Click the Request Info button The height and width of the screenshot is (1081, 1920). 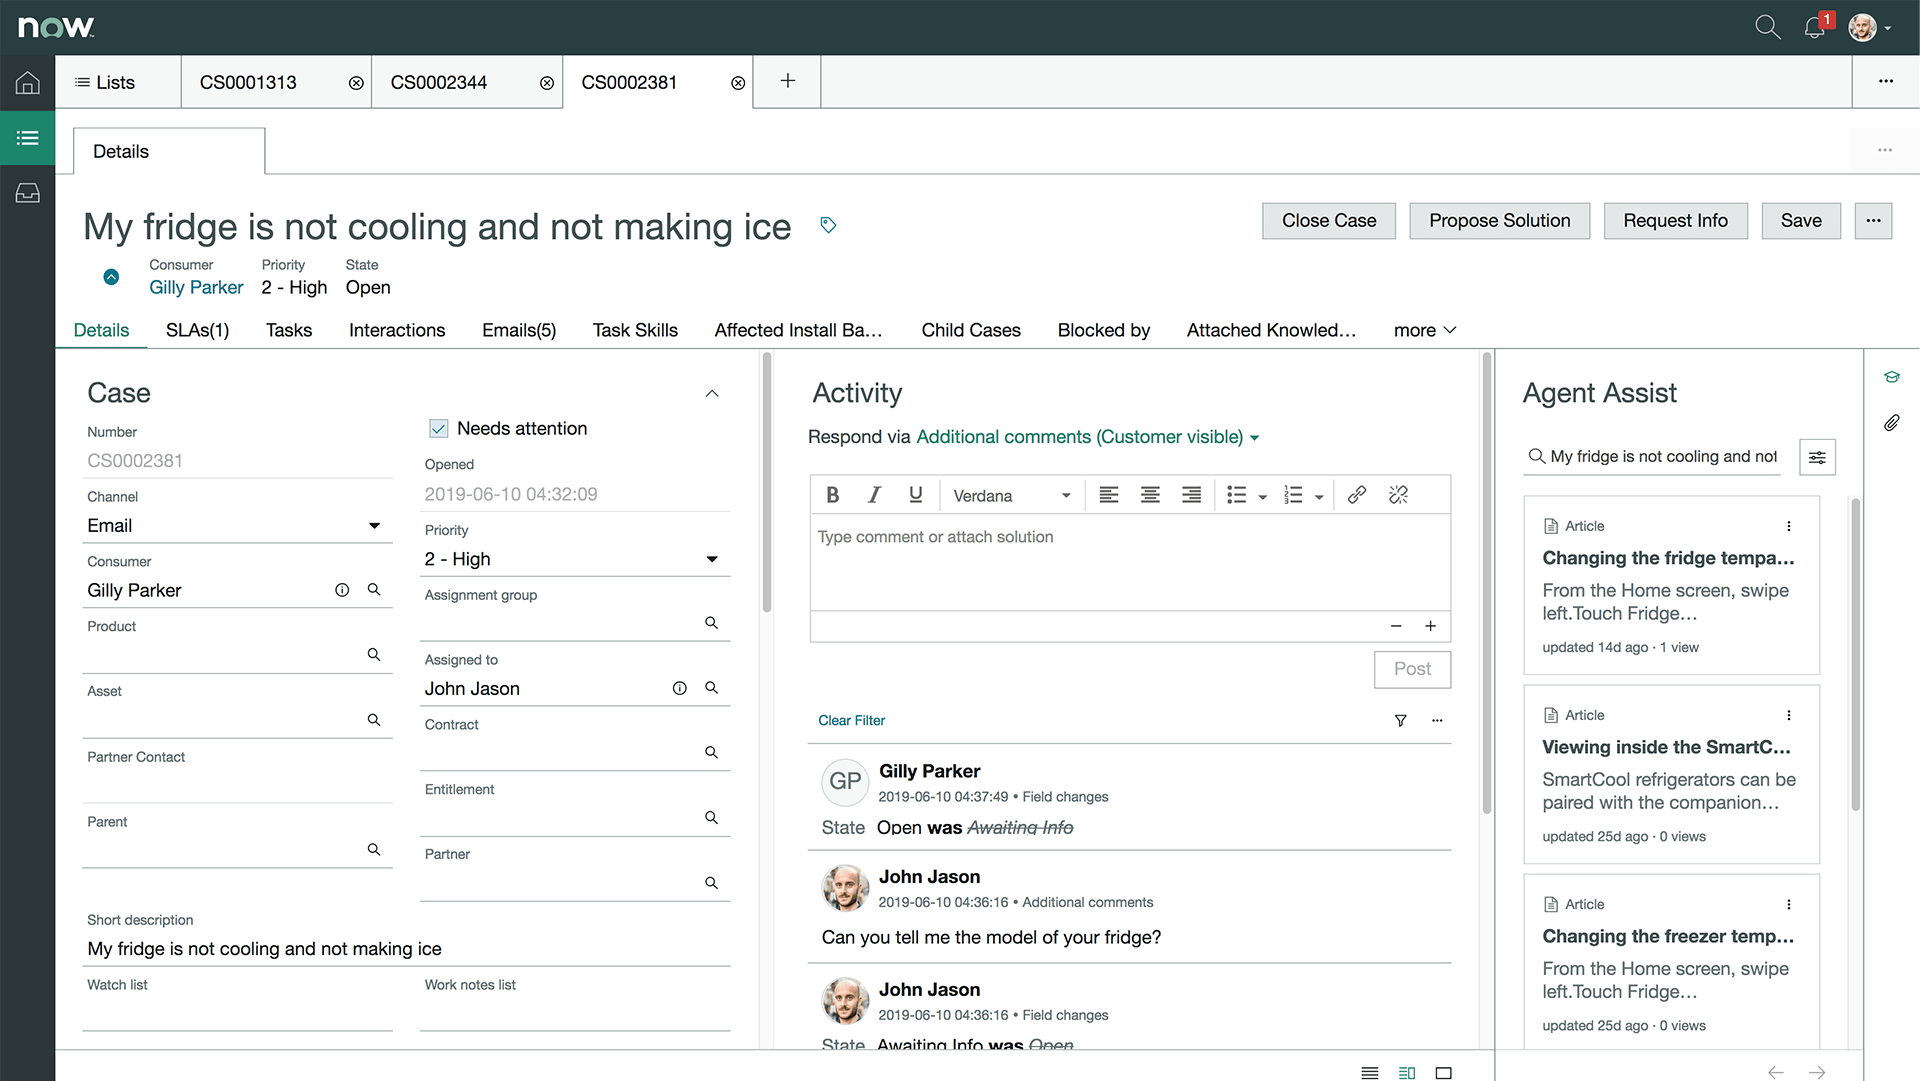(x=1675, y=220)
